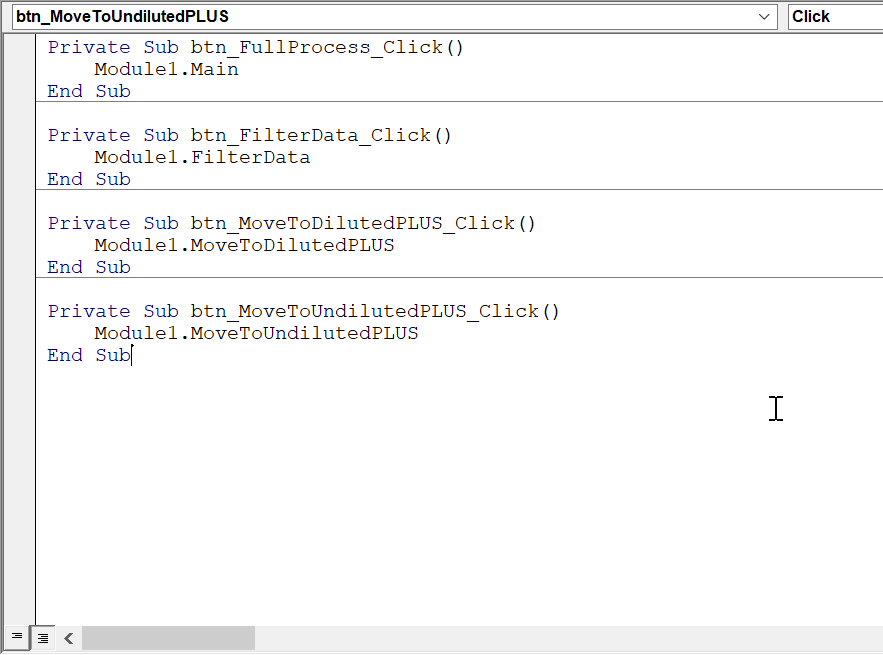
Task: Click the margin bar beside btn_FullProcess_Click
Action: pyautogui.click(x=18, y=46)
